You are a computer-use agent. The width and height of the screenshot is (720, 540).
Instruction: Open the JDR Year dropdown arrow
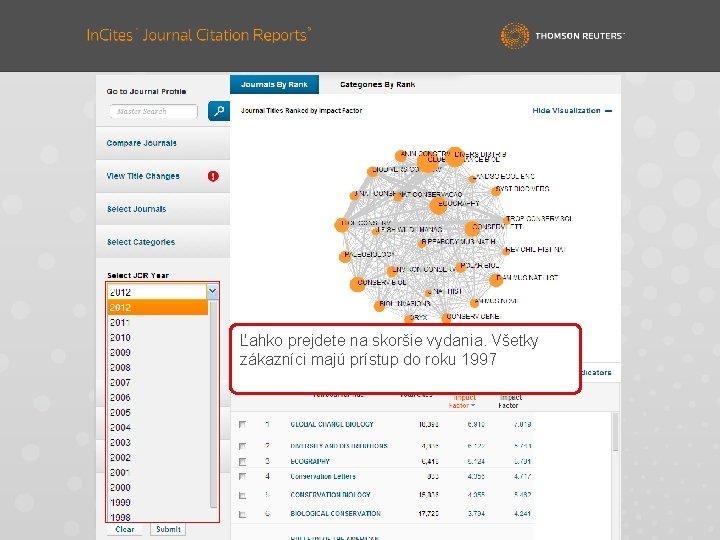click(x=213, y=291)
